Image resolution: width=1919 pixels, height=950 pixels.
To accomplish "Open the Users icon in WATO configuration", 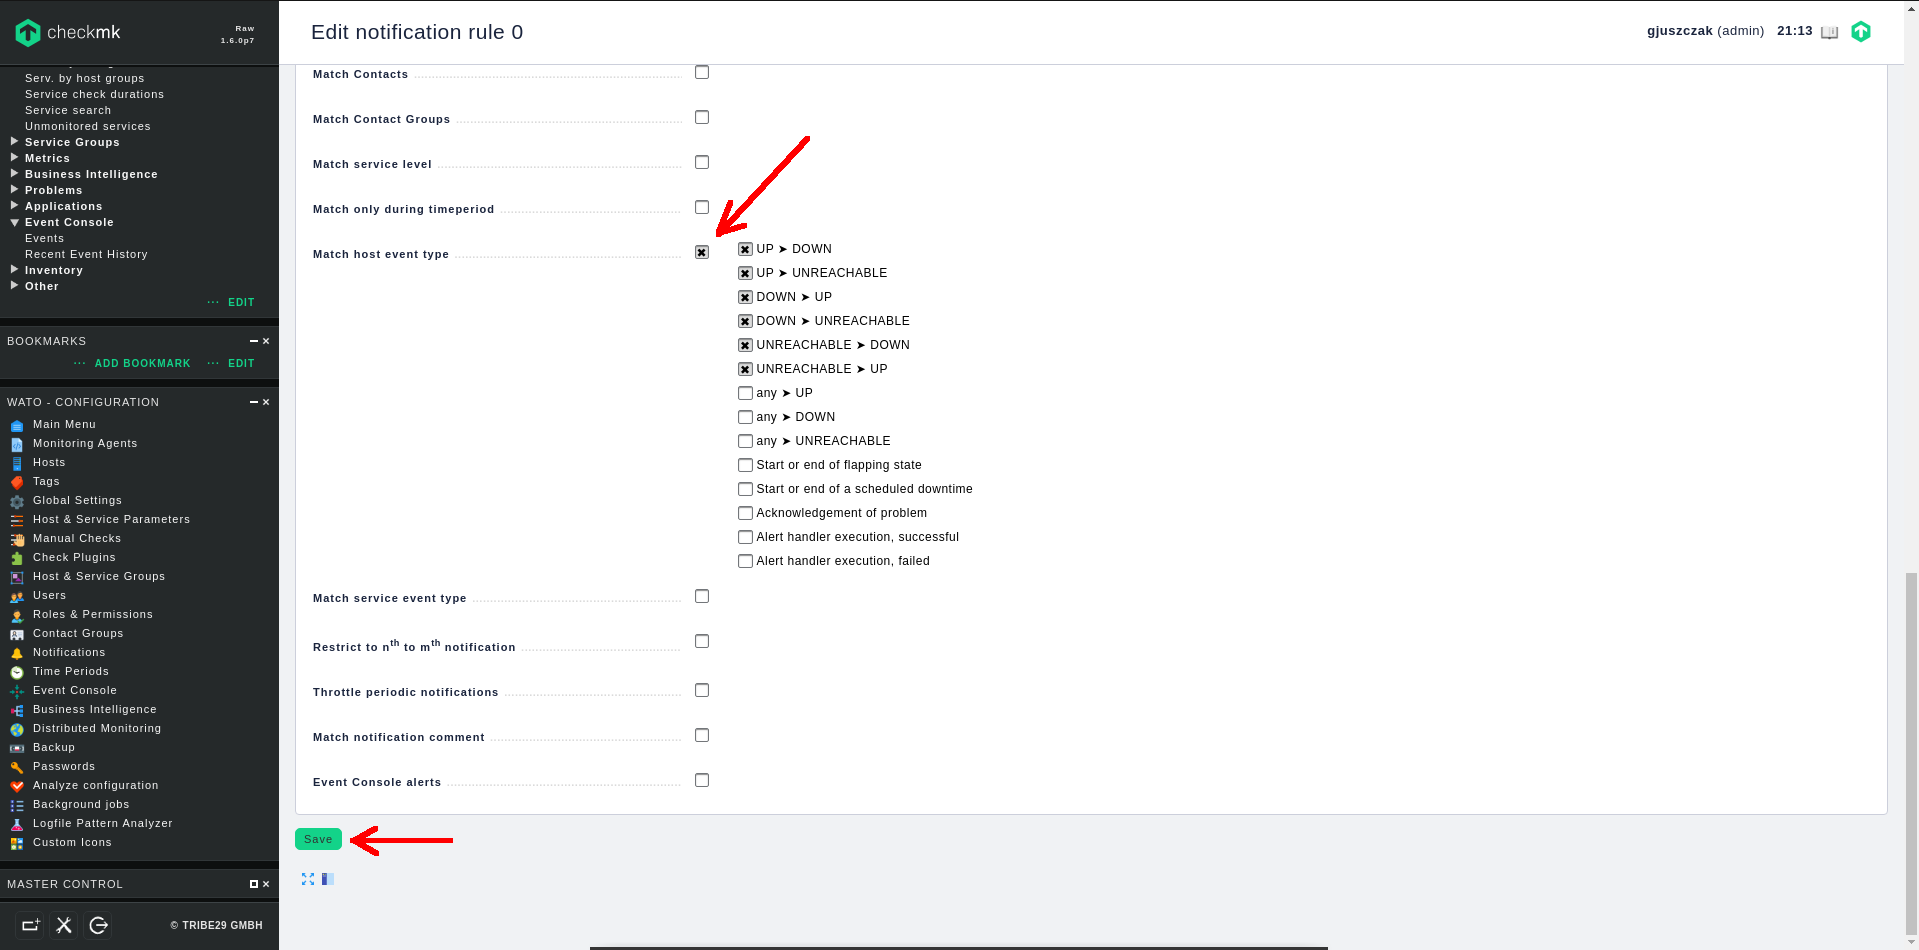I will (17, 596).
